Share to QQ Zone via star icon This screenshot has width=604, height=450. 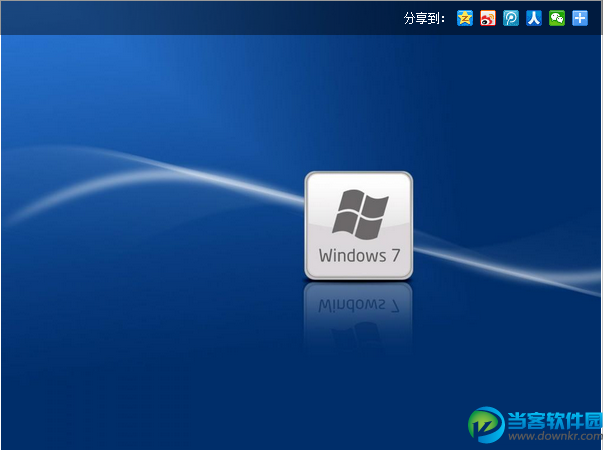tap(465, 18)
